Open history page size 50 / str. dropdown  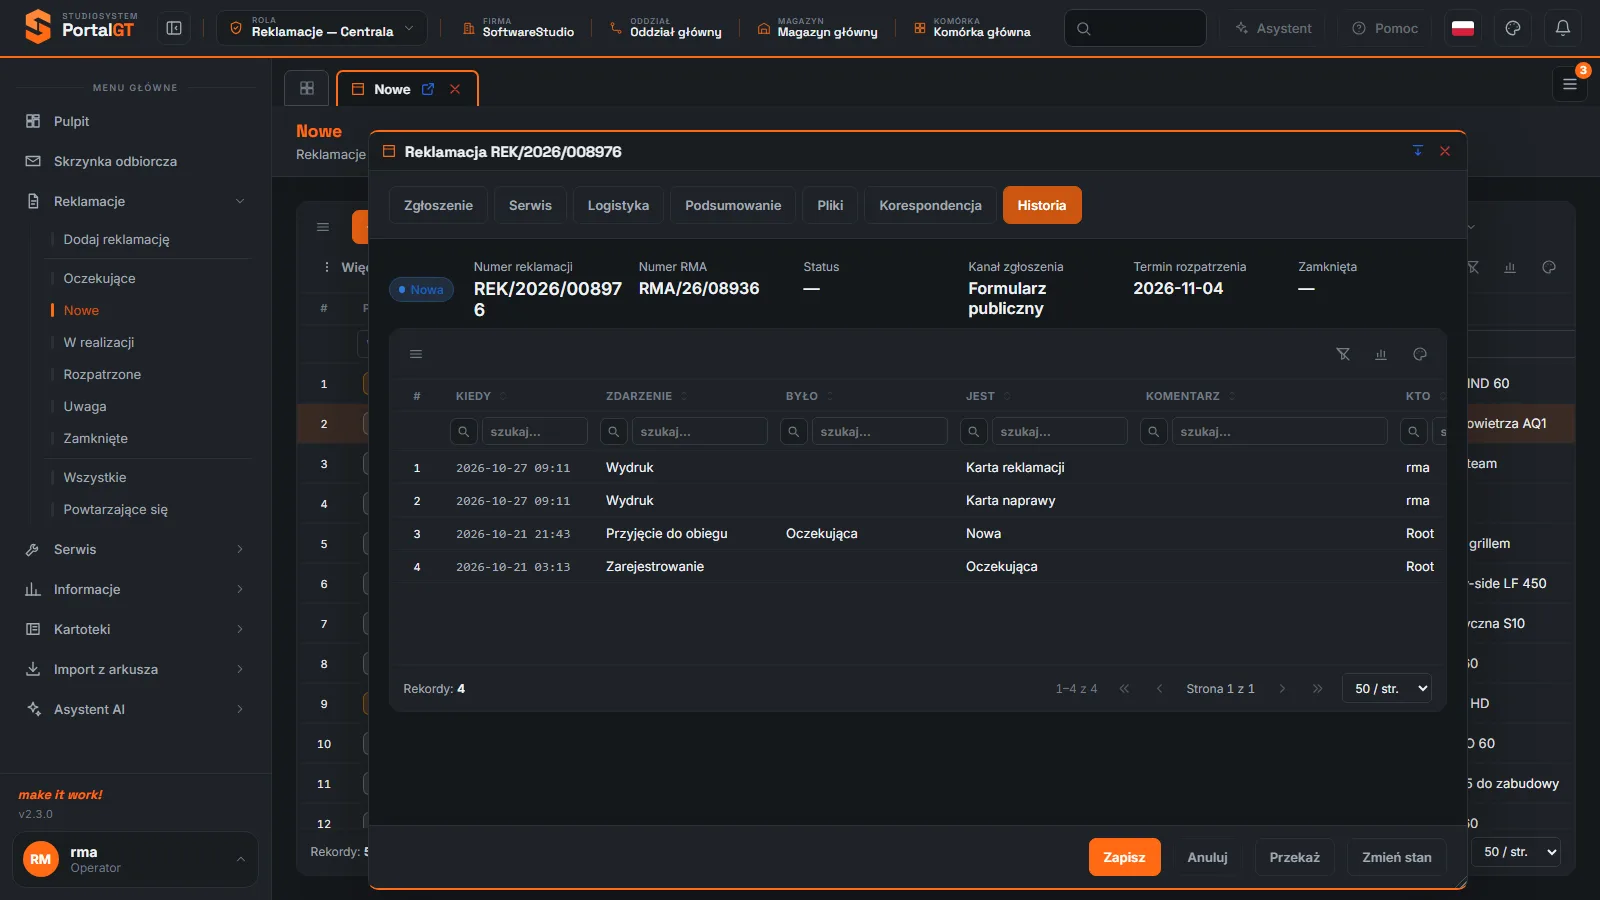pyautogui.click(x=1387, y=688)
